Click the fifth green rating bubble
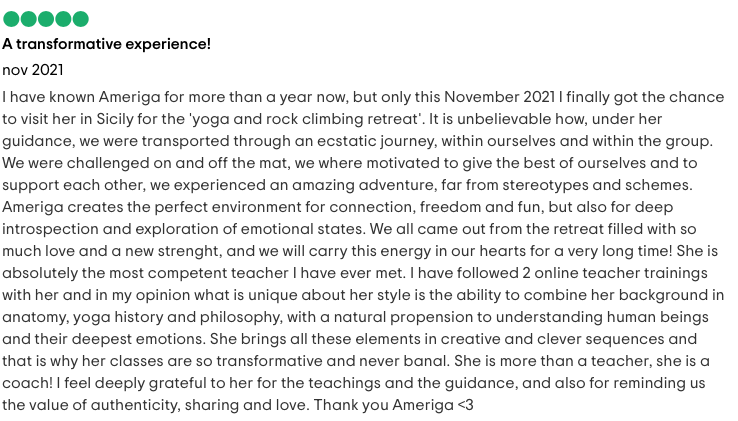Viewport: 738px width, 421px height. (x=80, y=19)
